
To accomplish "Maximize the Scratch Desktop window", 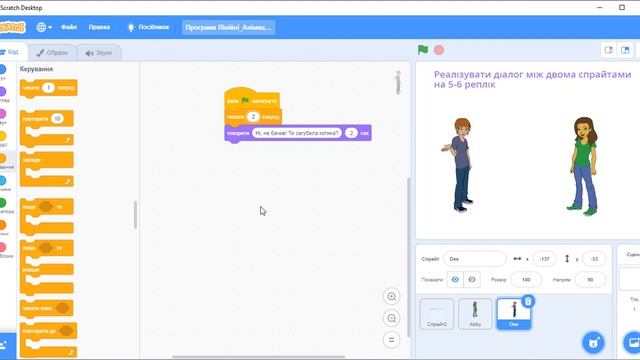I will coord(622,7).
